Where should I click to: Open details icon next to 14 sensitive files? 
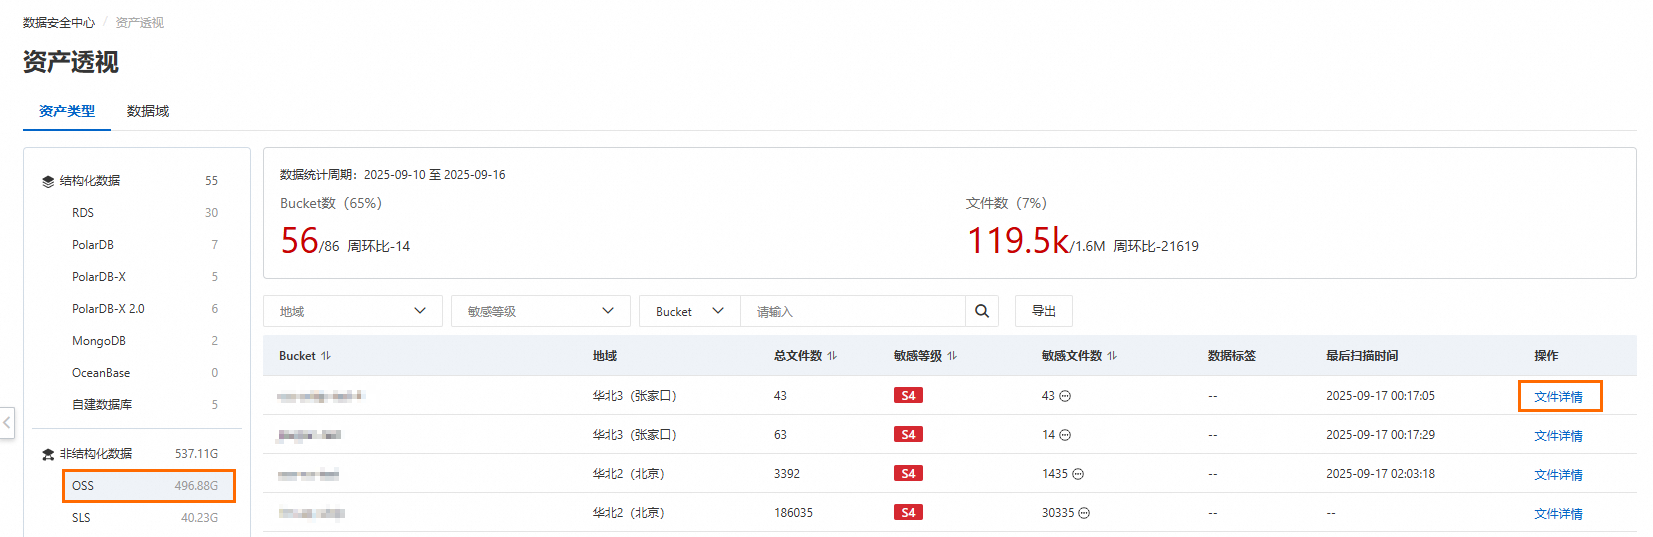[1065, 435]
